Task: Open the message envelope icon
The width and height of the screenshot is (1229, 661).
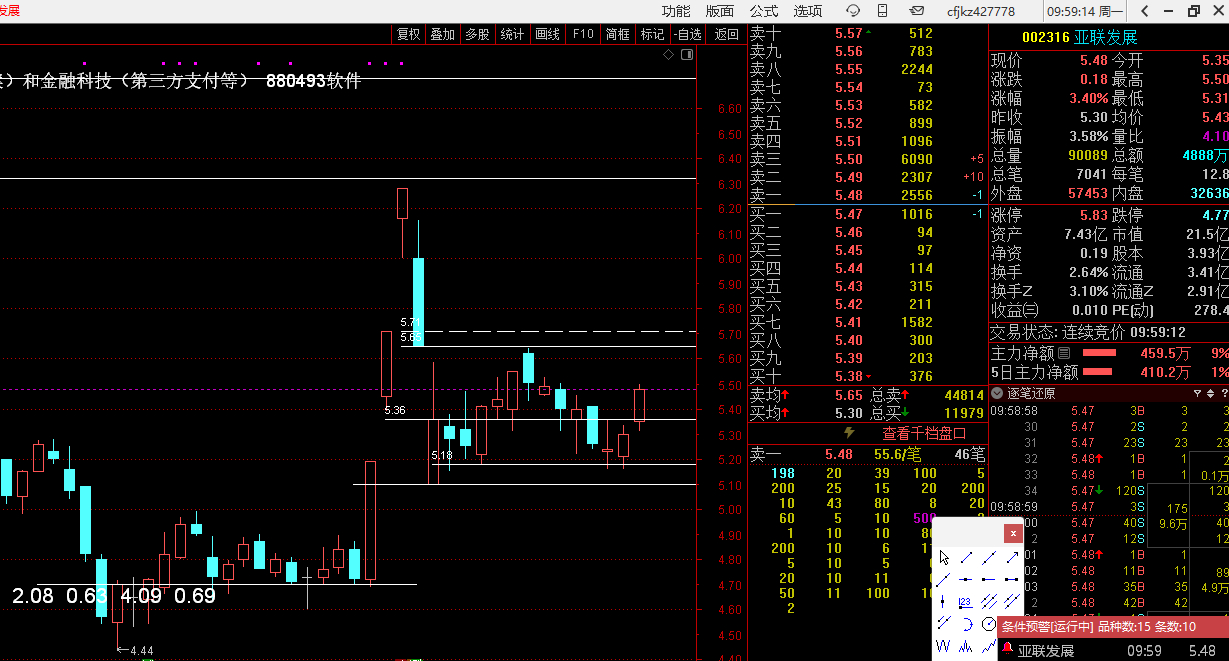Action: pyautogui.click(x=916, y=11)
